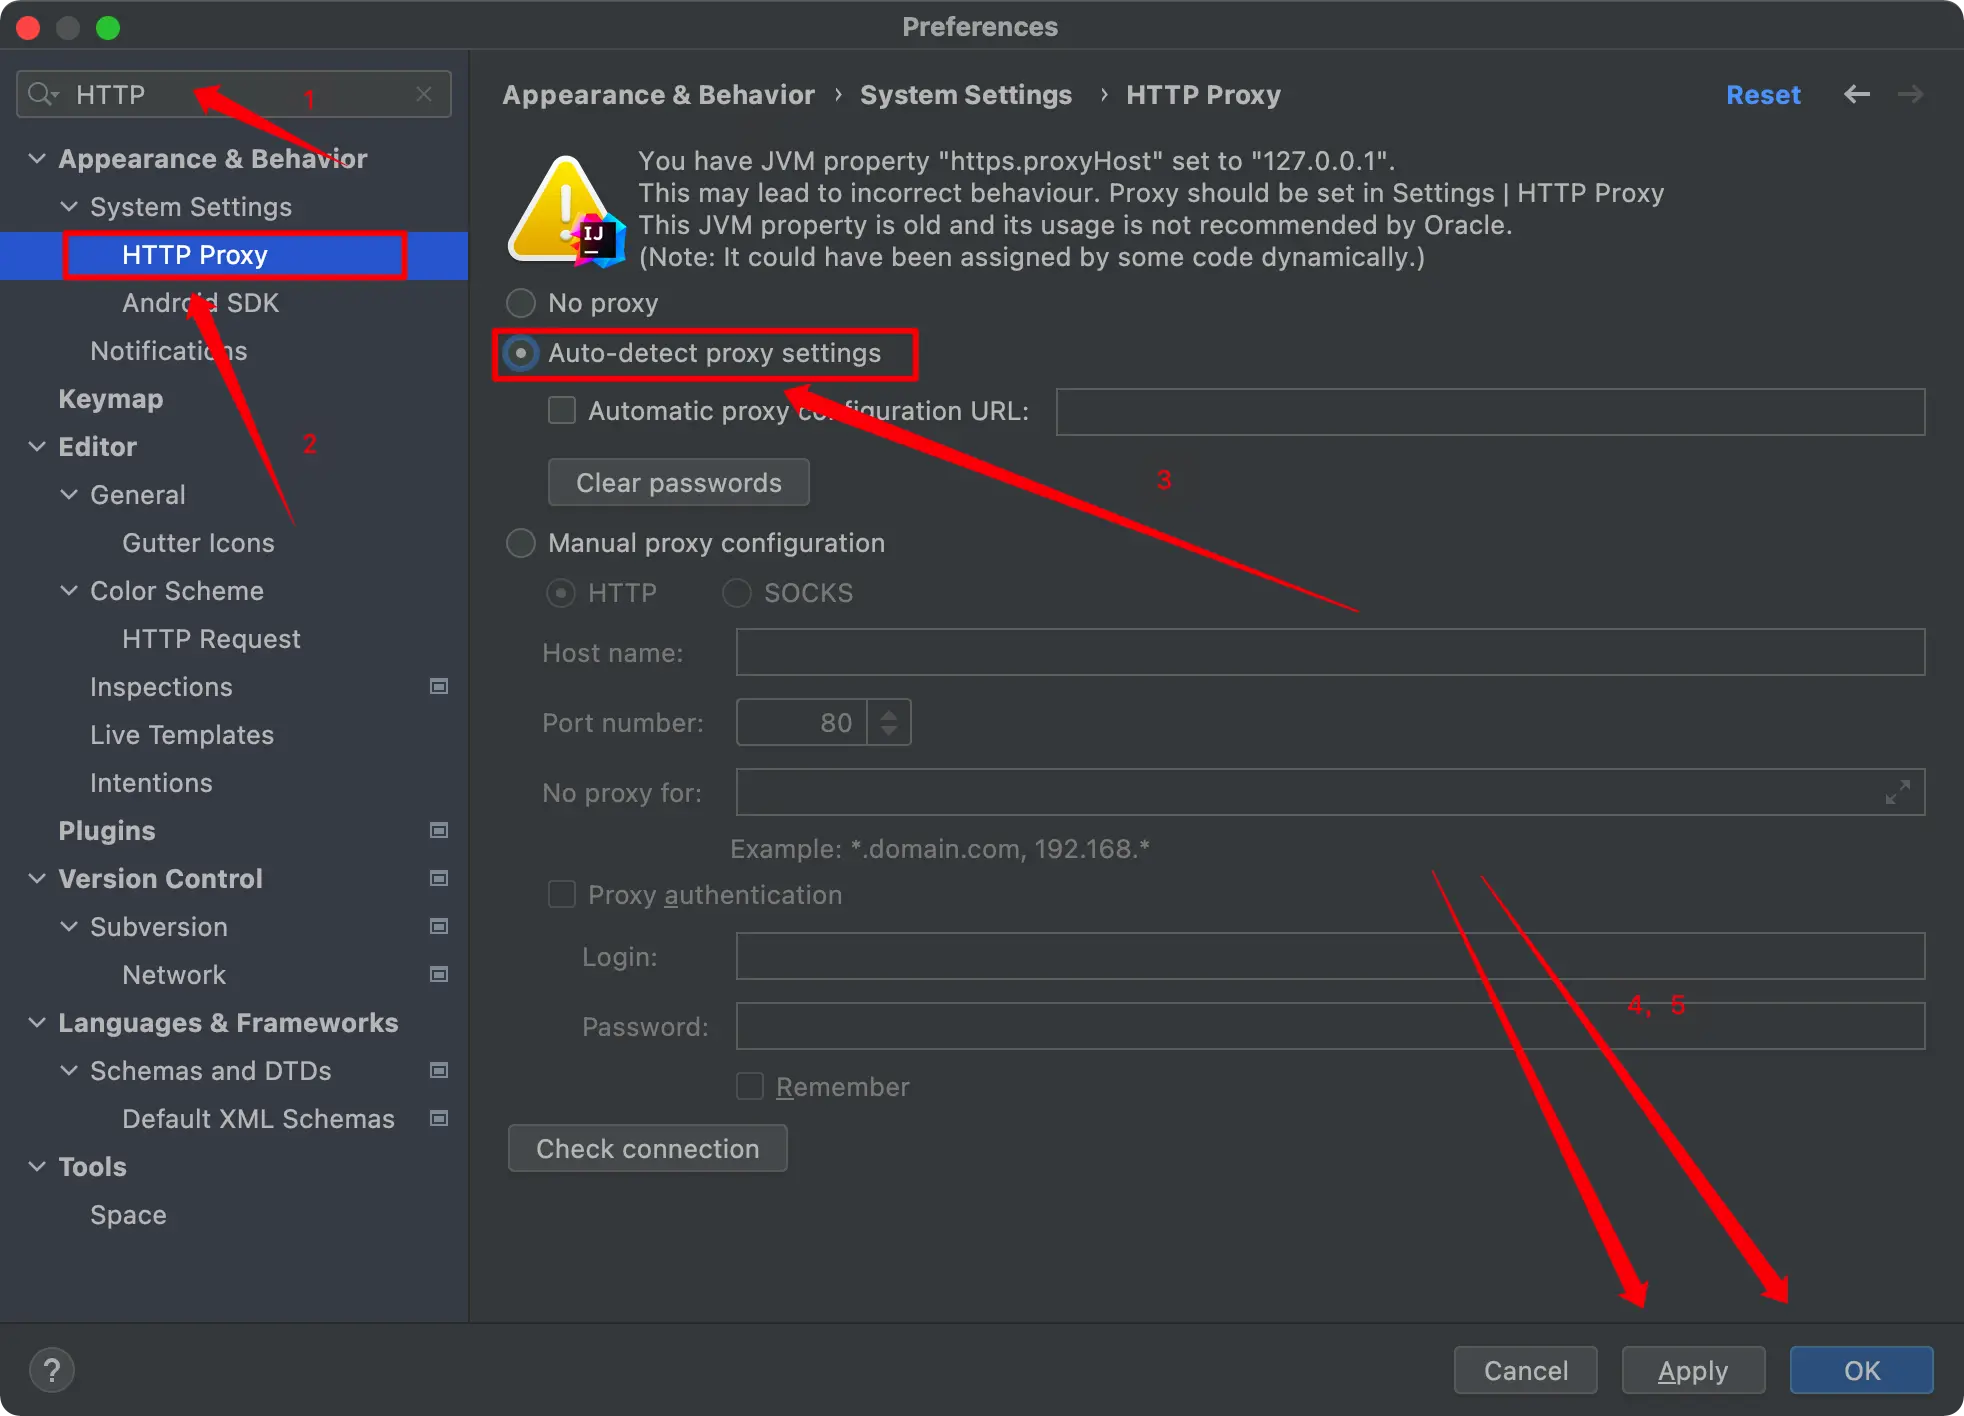Click the Plugins project-level settings icon

[438, 831]
